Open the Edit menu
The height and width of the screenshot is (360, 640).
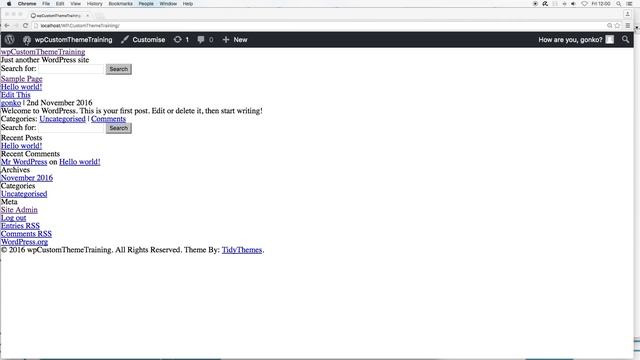[60, 4]
